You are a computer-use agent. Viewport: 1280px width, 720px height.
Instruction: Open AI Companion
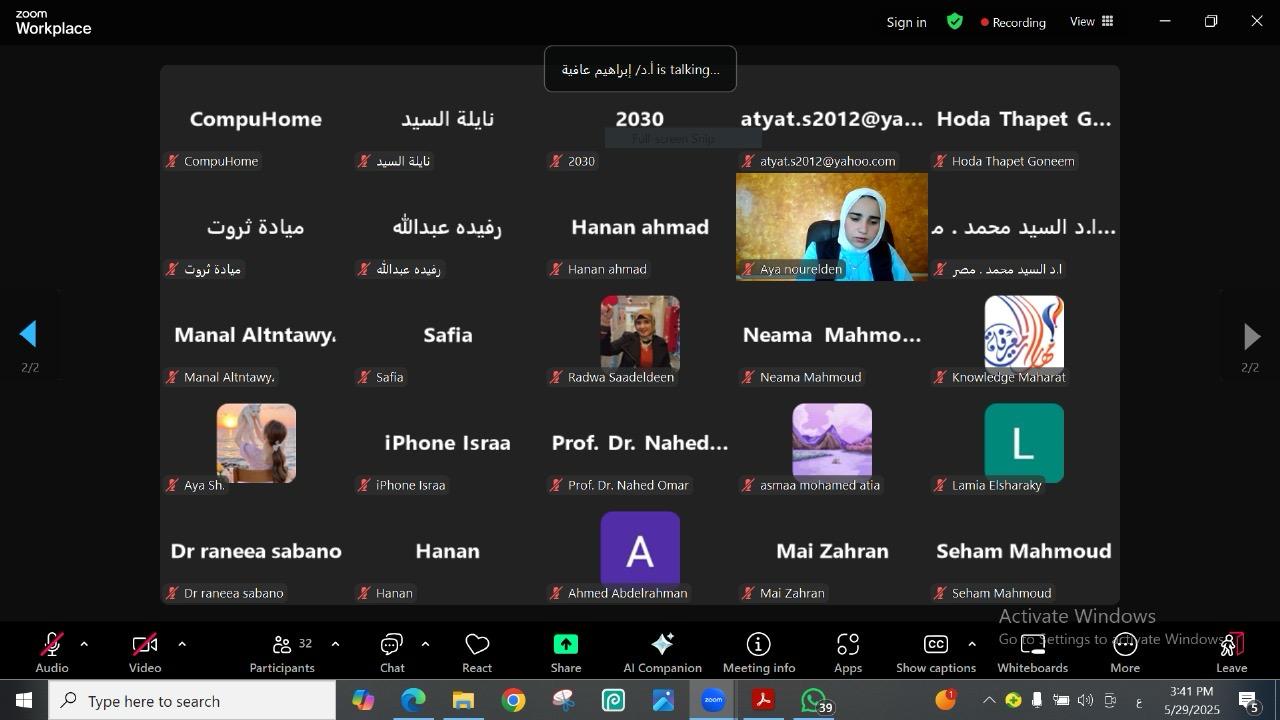tap(662, 652)
